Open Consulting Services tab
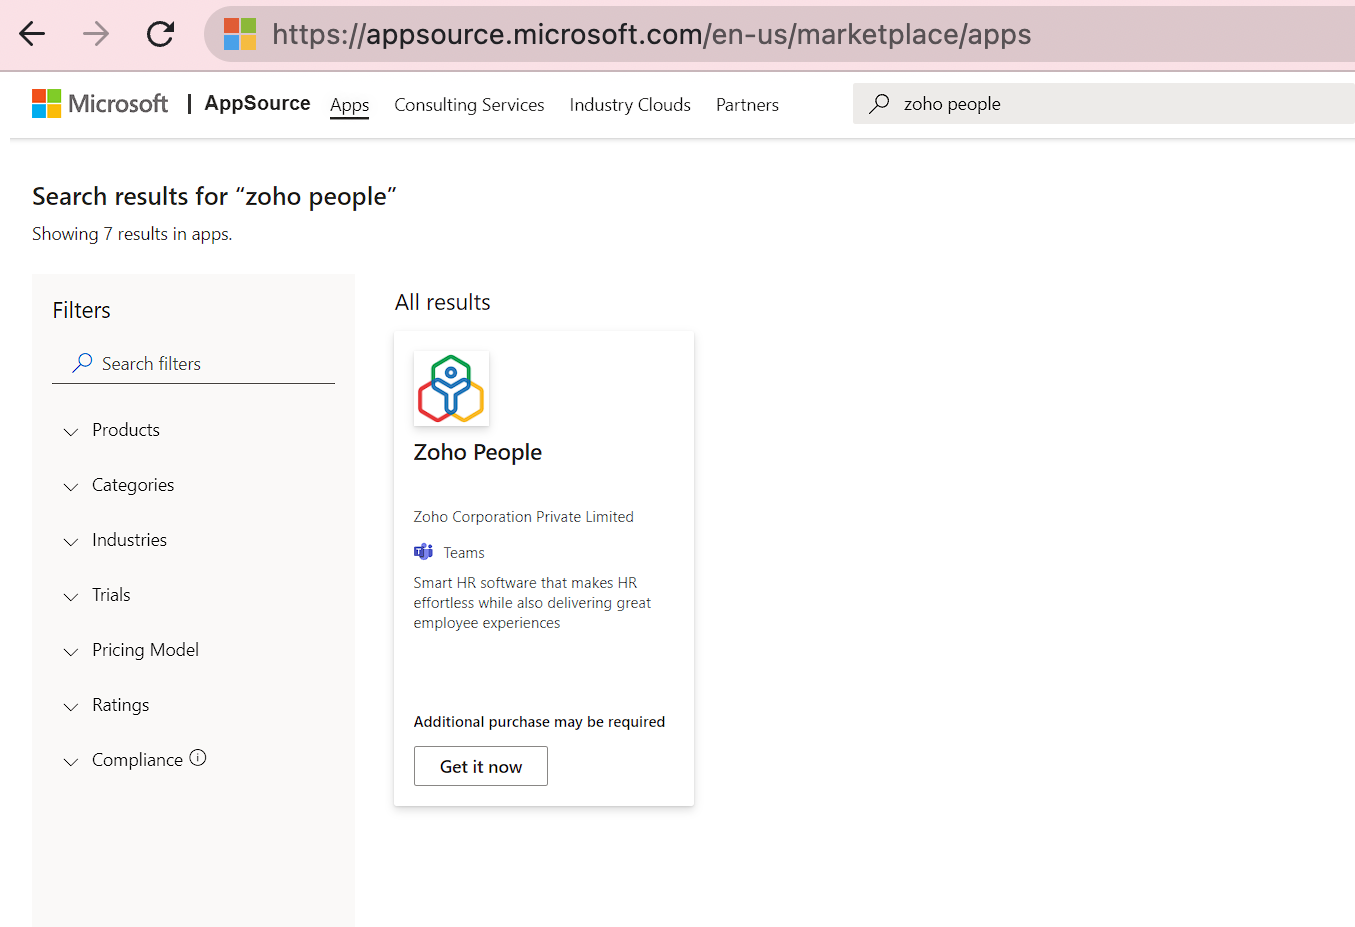This screenshot has height=927, width=1355. click(469, 105)
